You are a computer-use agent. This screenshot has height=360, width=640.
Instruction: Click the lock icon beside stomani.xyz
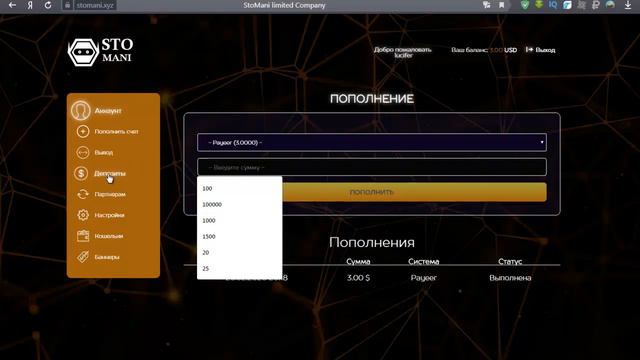point(68,5)
